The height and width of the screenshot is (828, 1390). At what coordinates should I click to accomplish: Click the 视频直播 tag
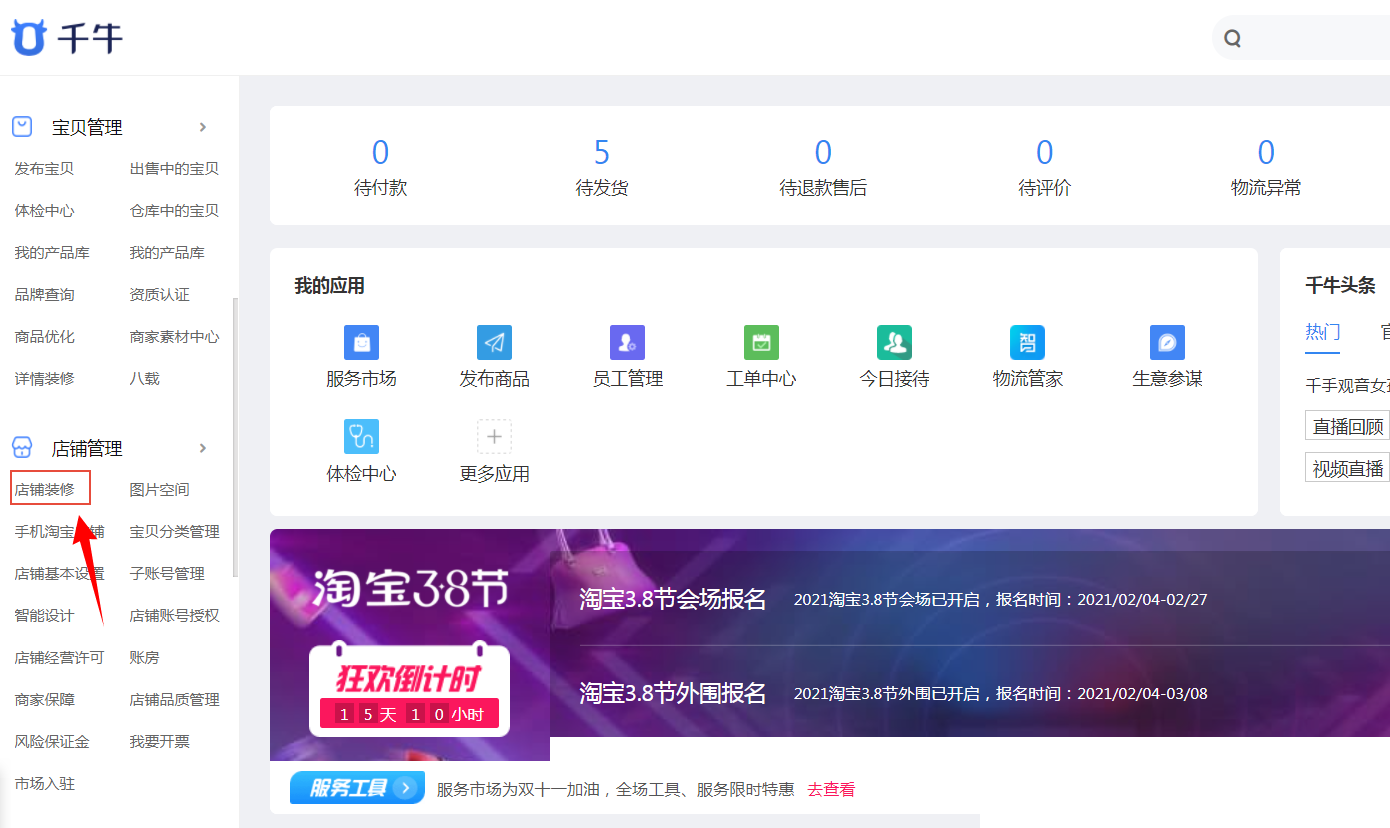point(1349,468)
